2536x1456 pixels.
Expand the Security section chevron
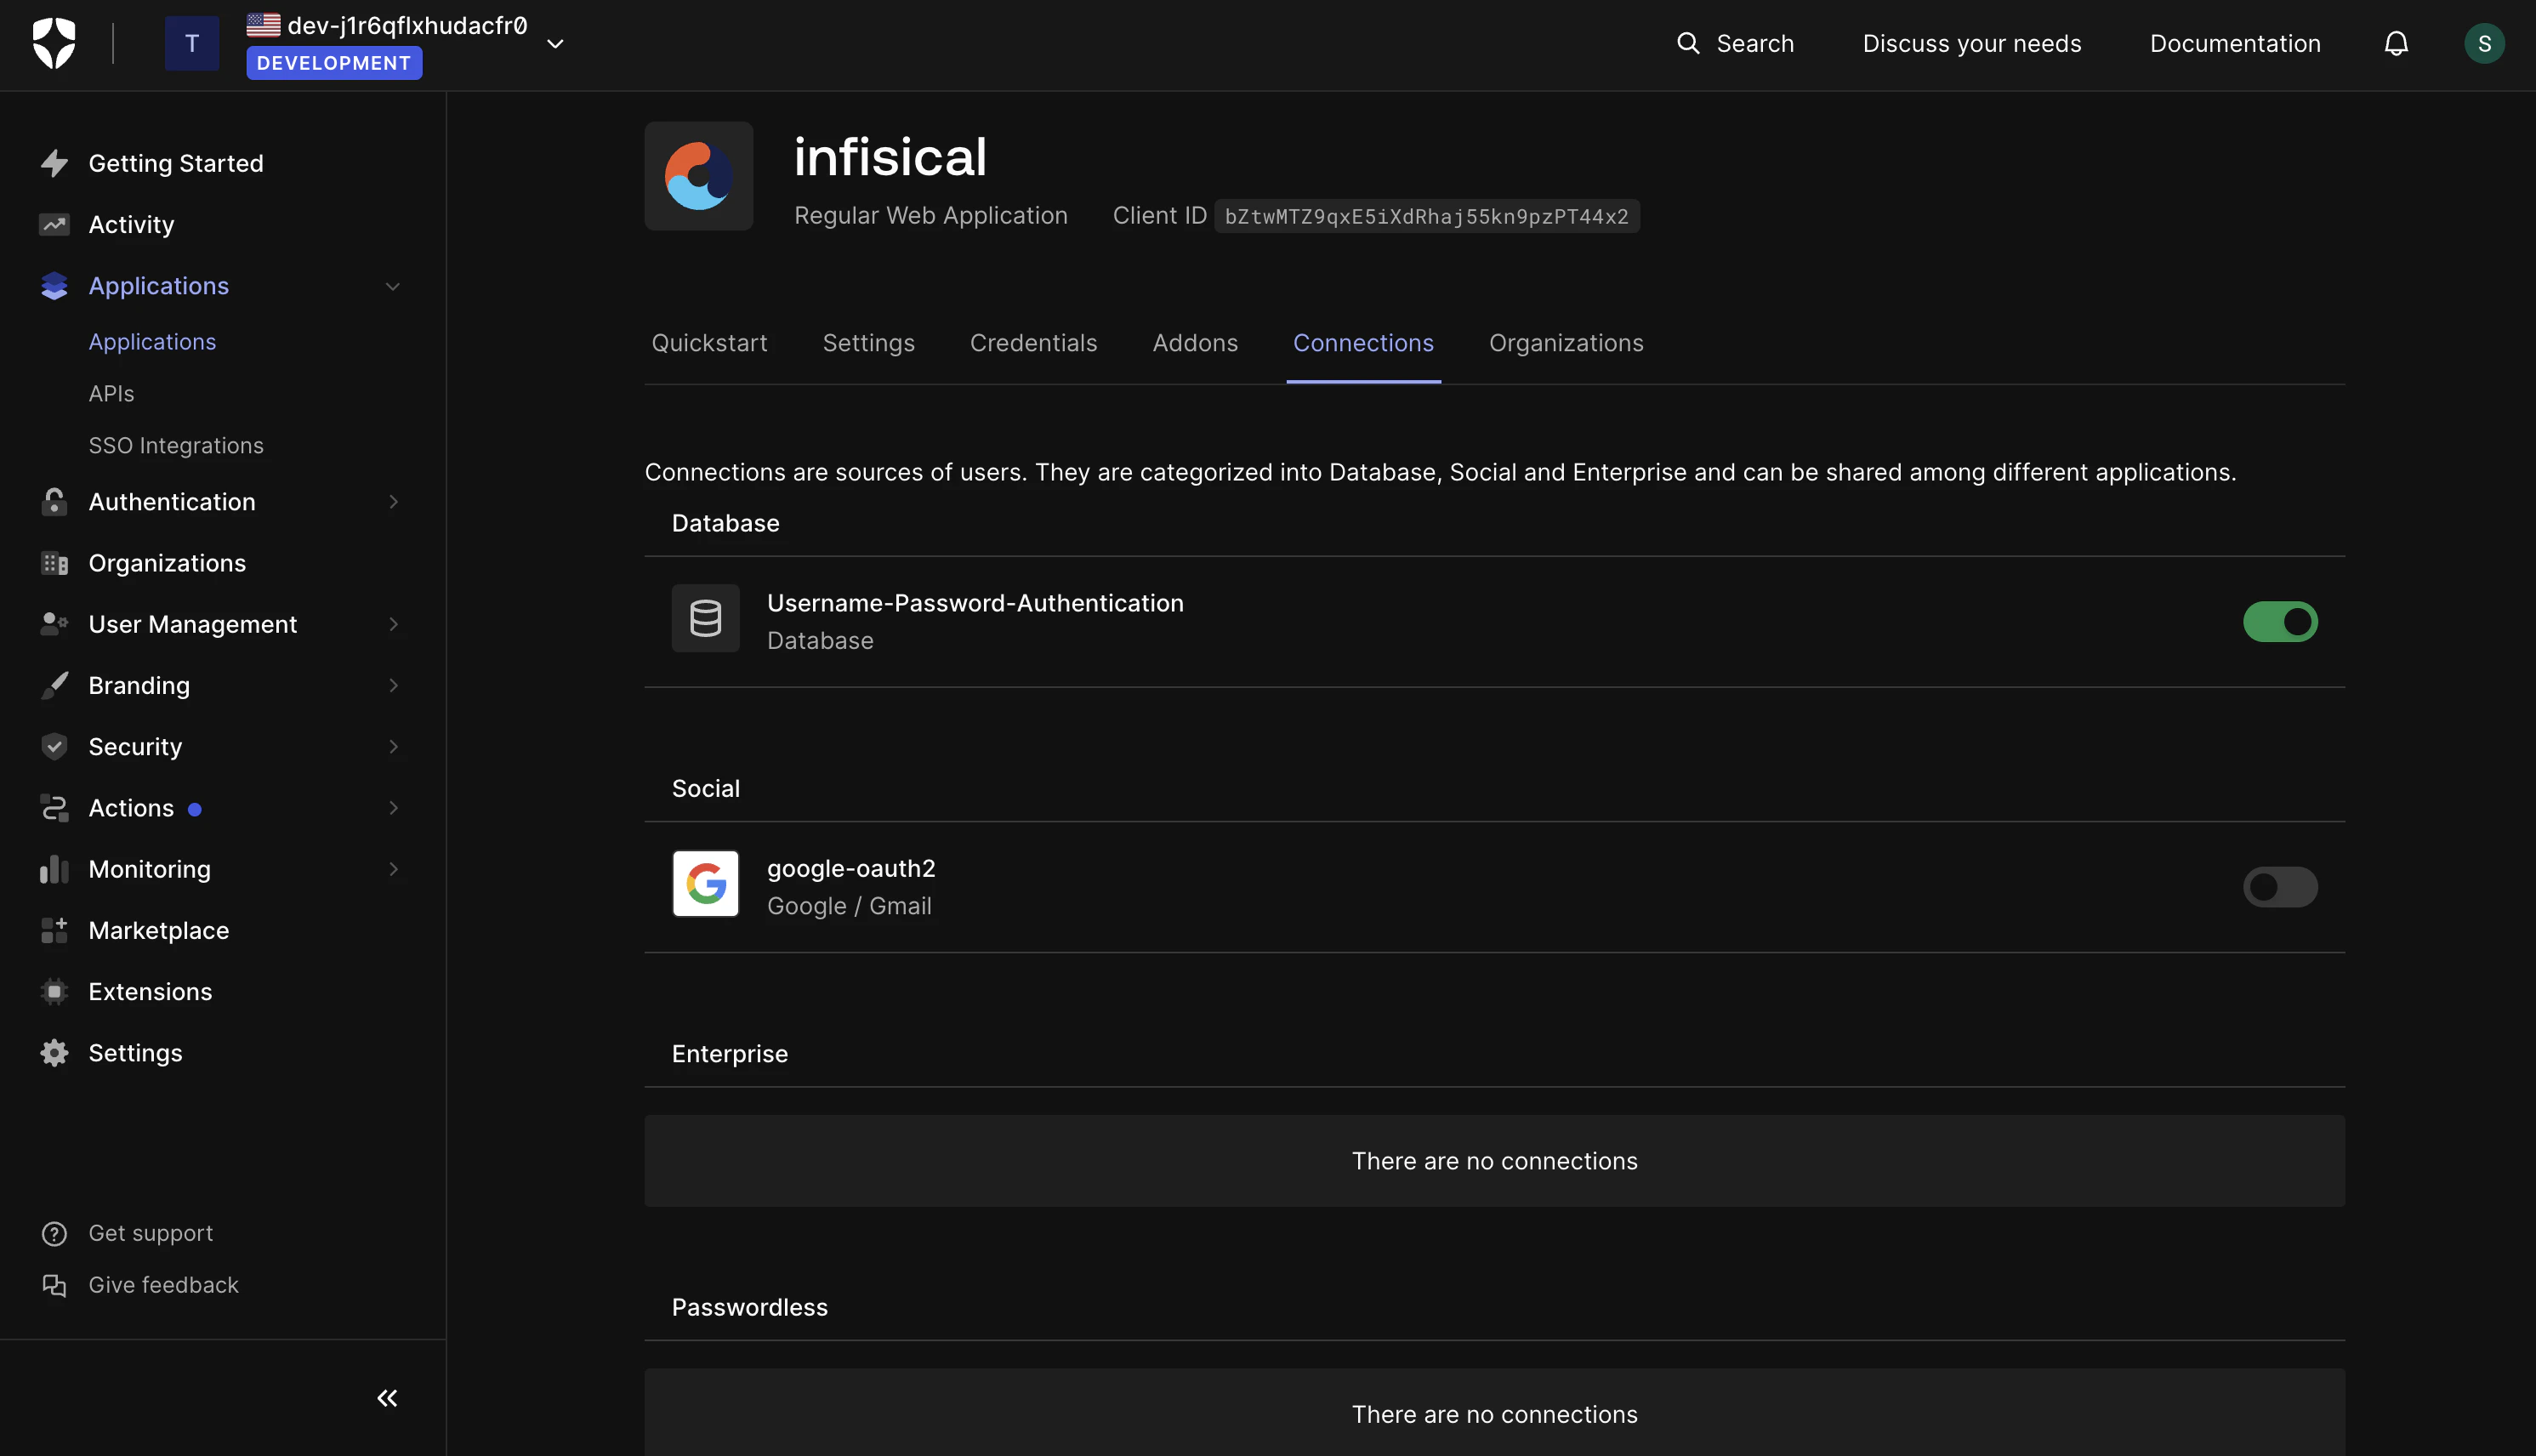coord(393,747)
